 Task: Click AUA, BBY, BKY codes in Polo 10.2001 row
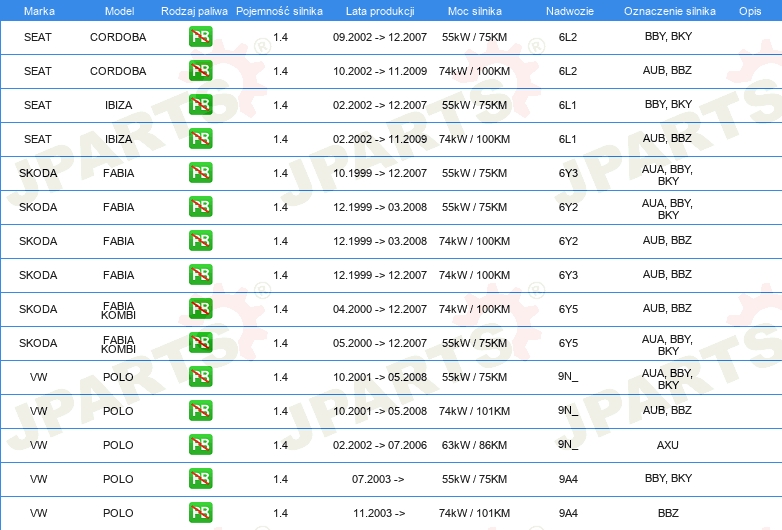pyautogui.click(x=667, y=379)
